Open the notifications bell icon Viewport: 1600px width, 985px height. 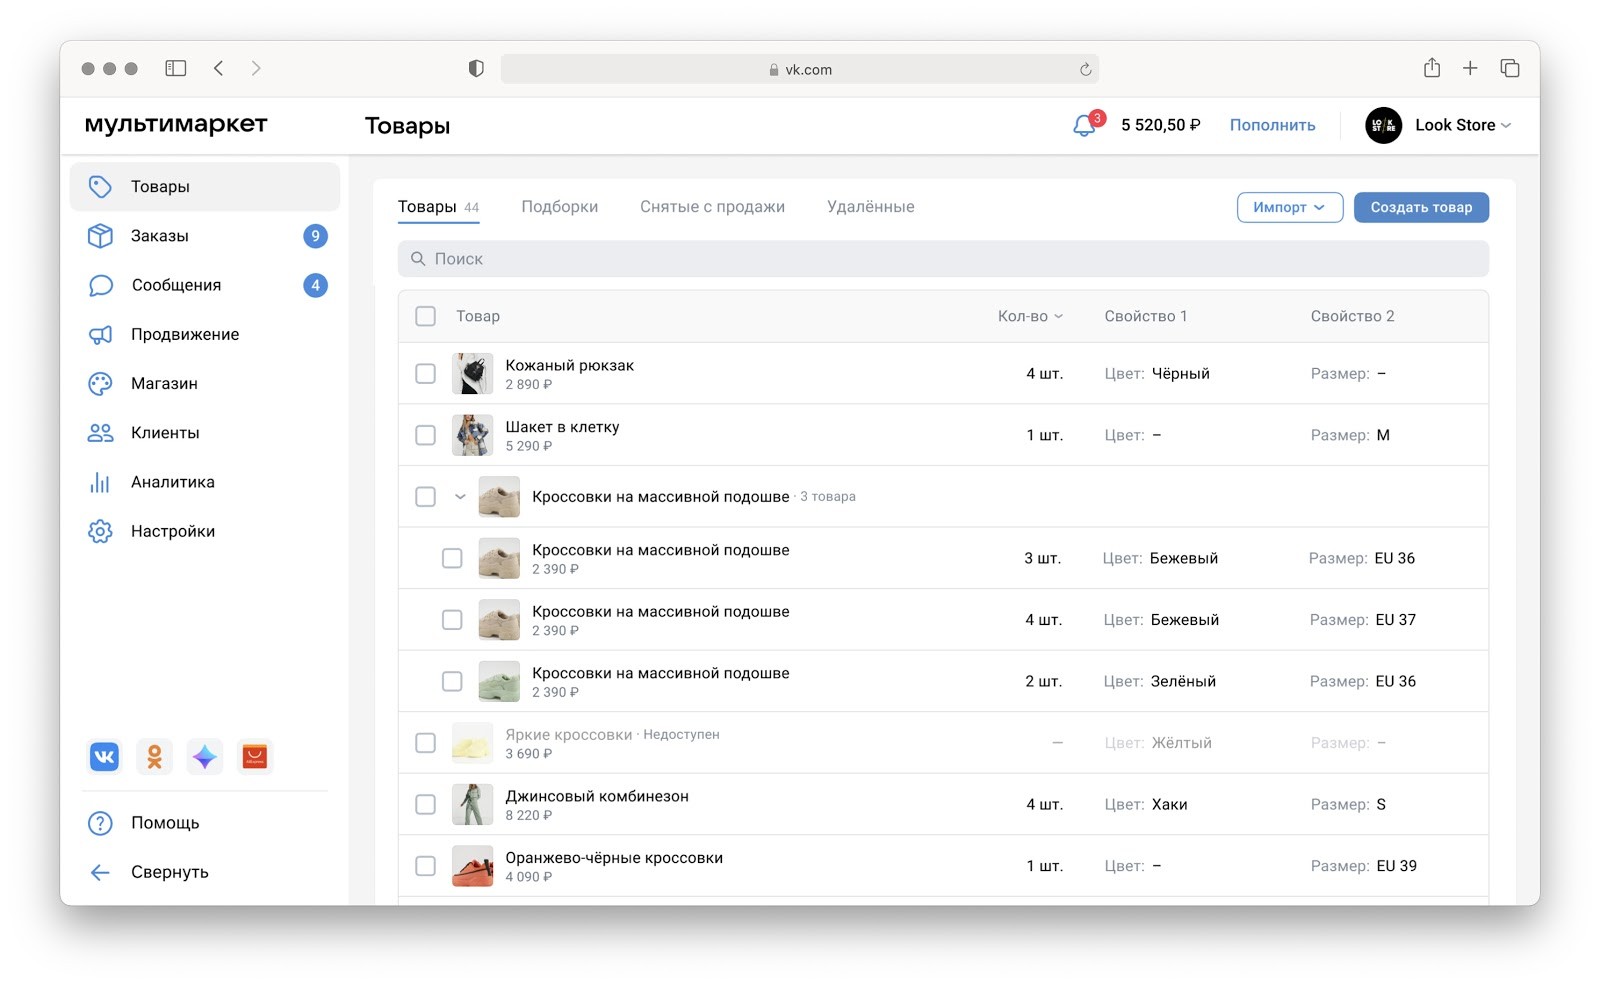(1084, 126)
